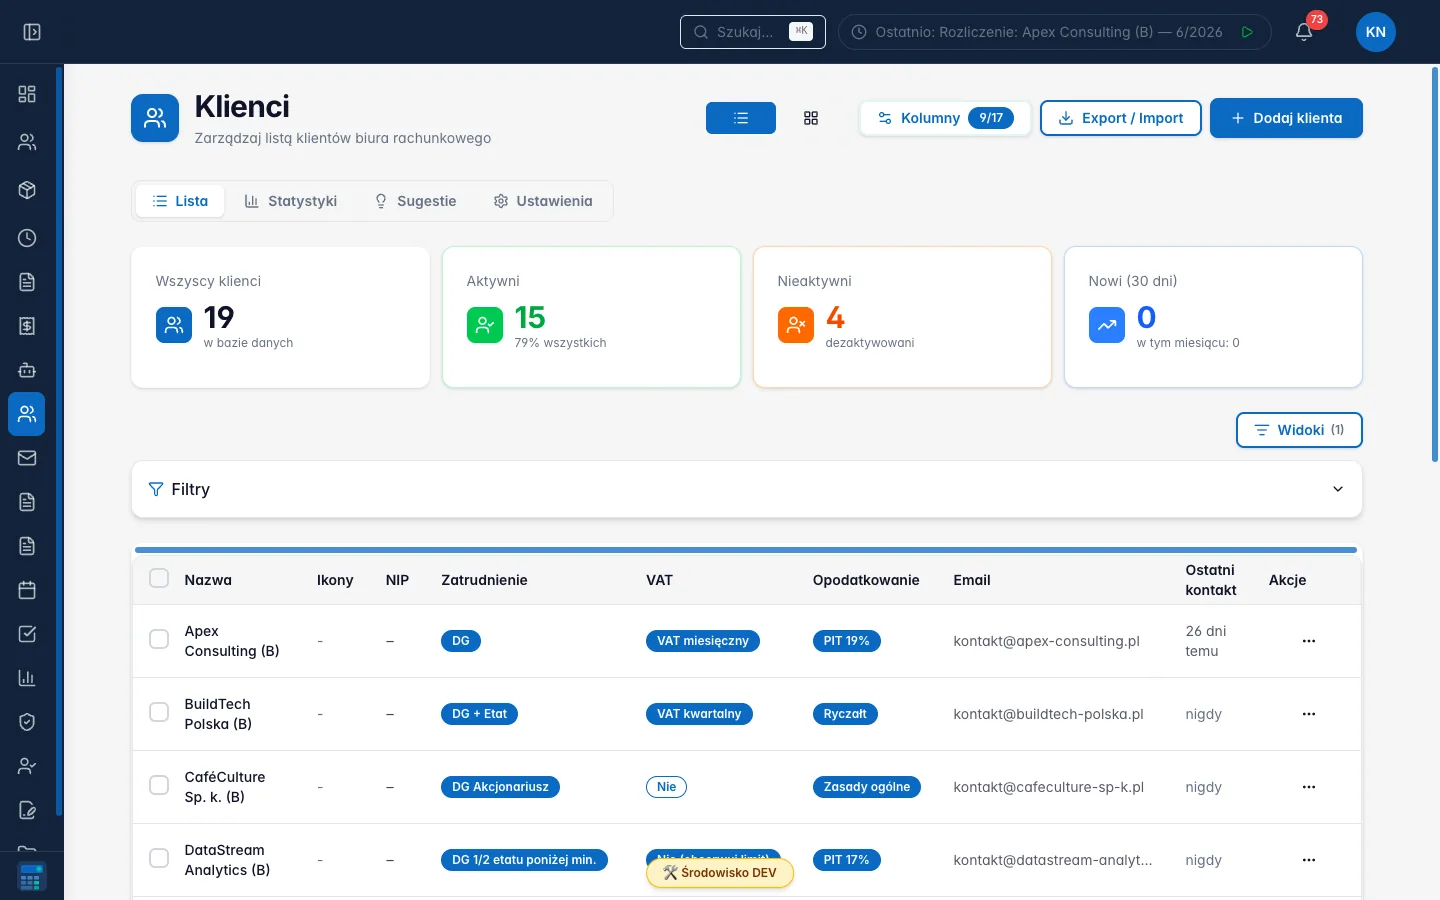This screenshot has height=900, width=1440.
Task: Open the clock icon in sidebar
Action: 27,238
